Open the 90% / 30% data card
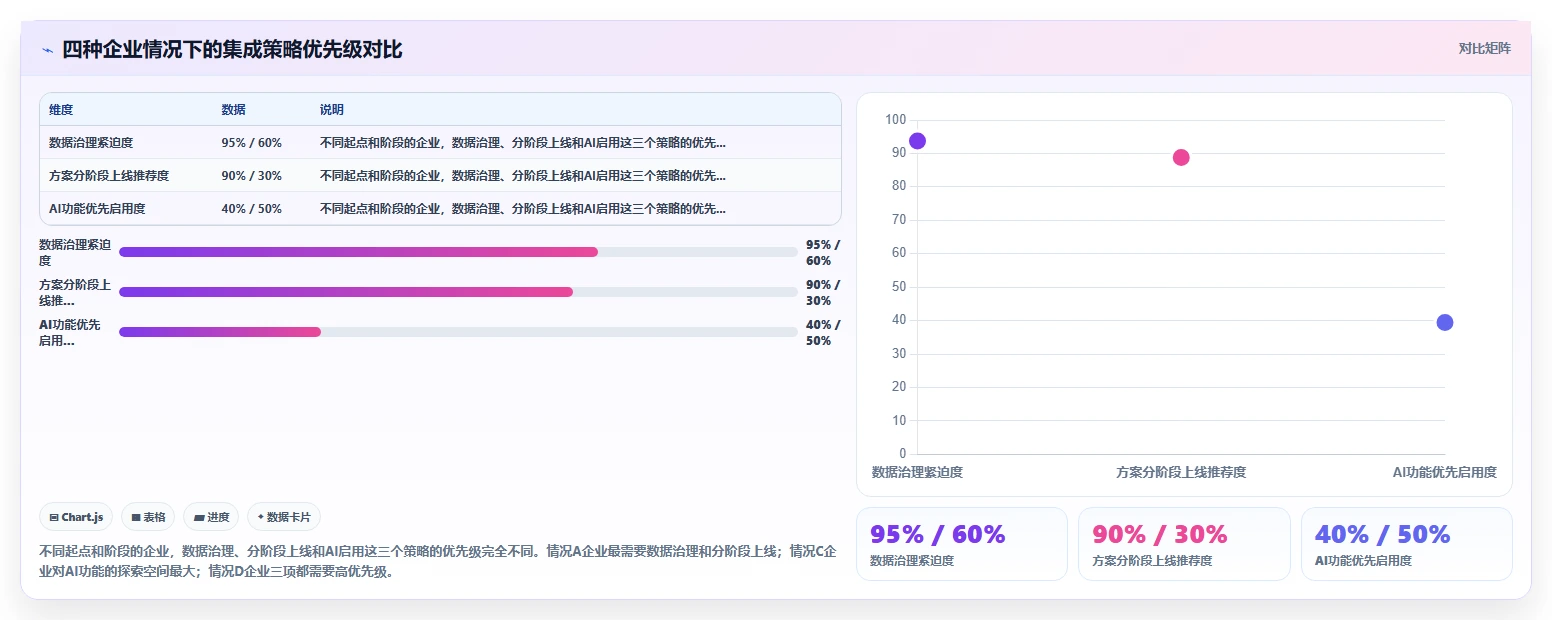The height and width of the screenshot is (620, 1552). point(1184,544)
